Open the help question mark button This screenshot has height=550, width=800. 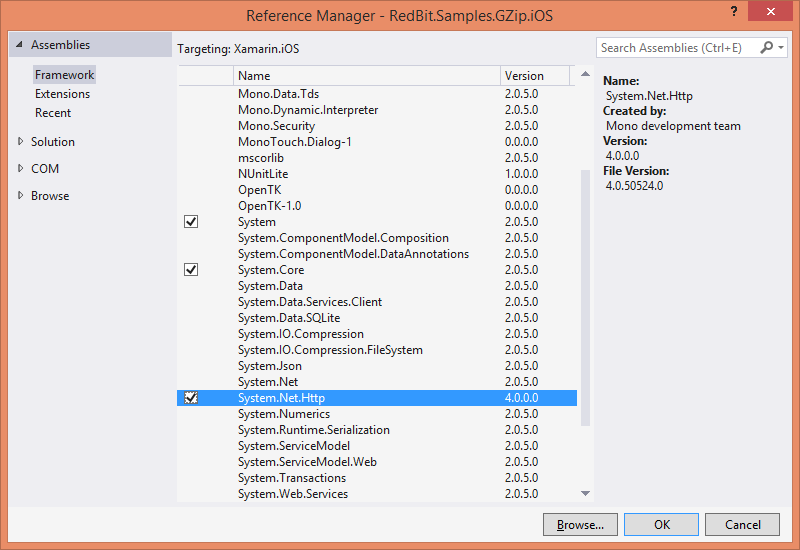(734, 11)
